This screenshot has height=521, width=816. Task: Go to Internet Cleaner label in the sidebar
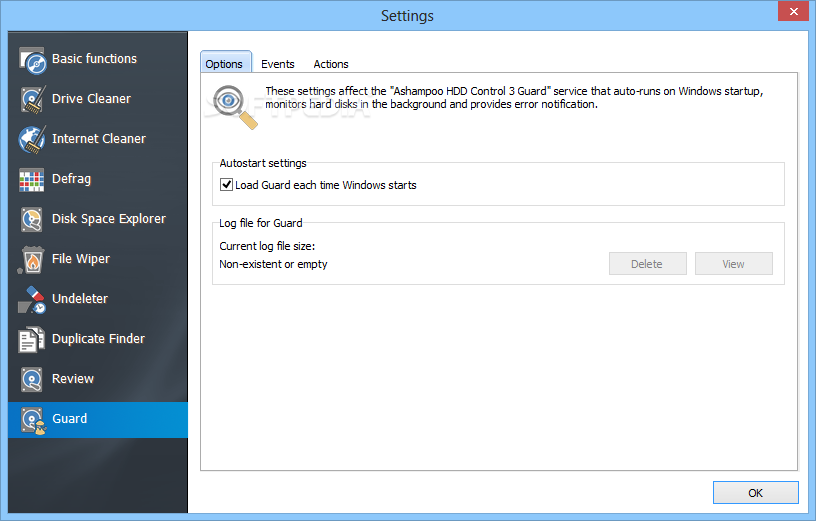99,139
